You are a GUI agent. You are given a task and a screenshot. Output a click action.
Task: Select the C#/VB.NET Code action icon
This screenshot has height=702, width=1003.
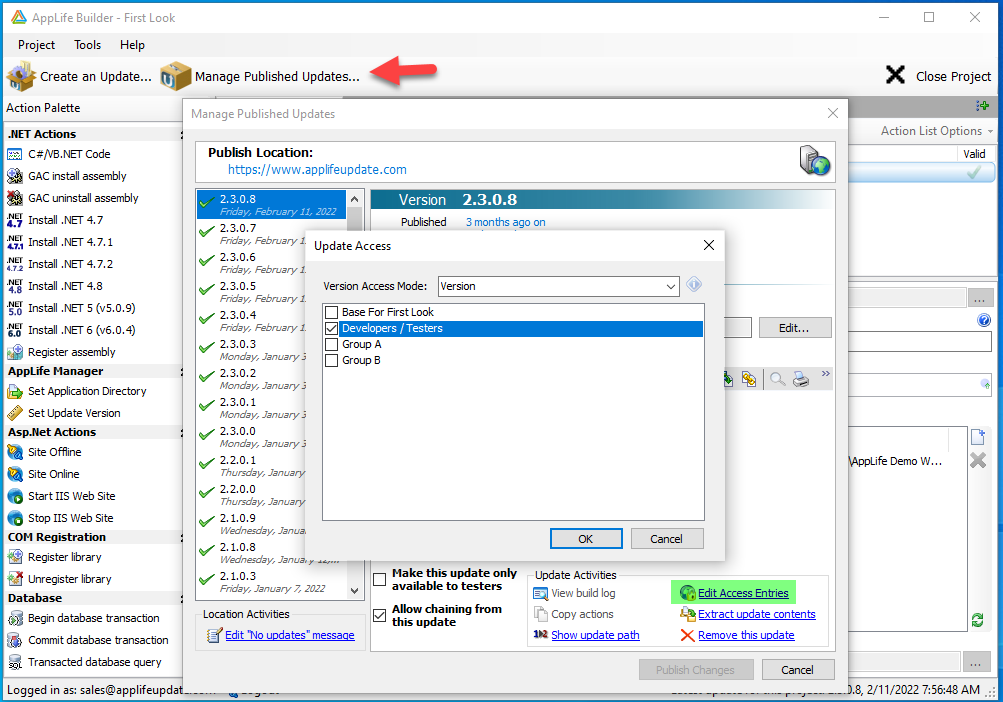[15, 154]
